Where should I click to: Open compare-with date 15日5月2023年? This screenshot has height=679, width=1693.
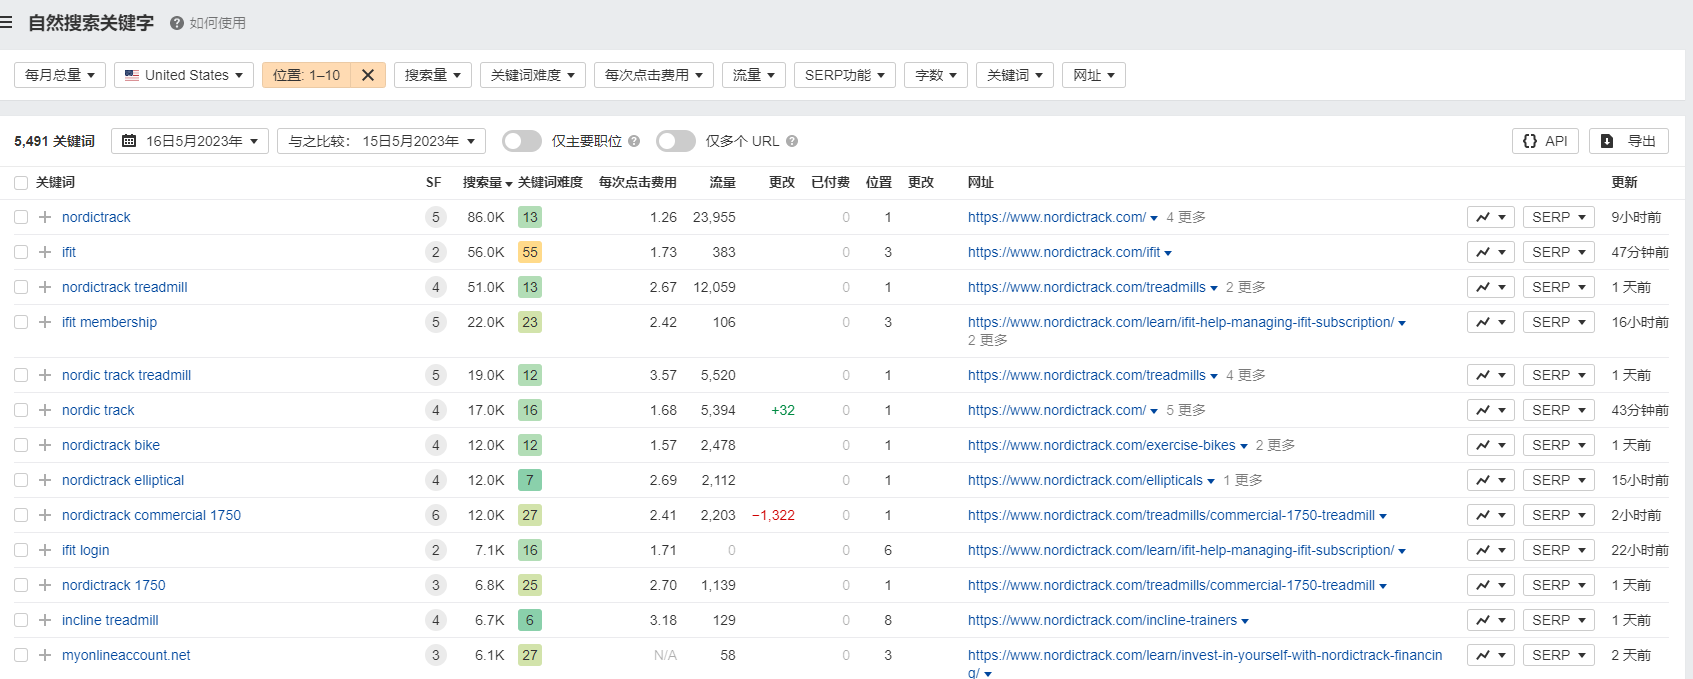click(381, 141)
